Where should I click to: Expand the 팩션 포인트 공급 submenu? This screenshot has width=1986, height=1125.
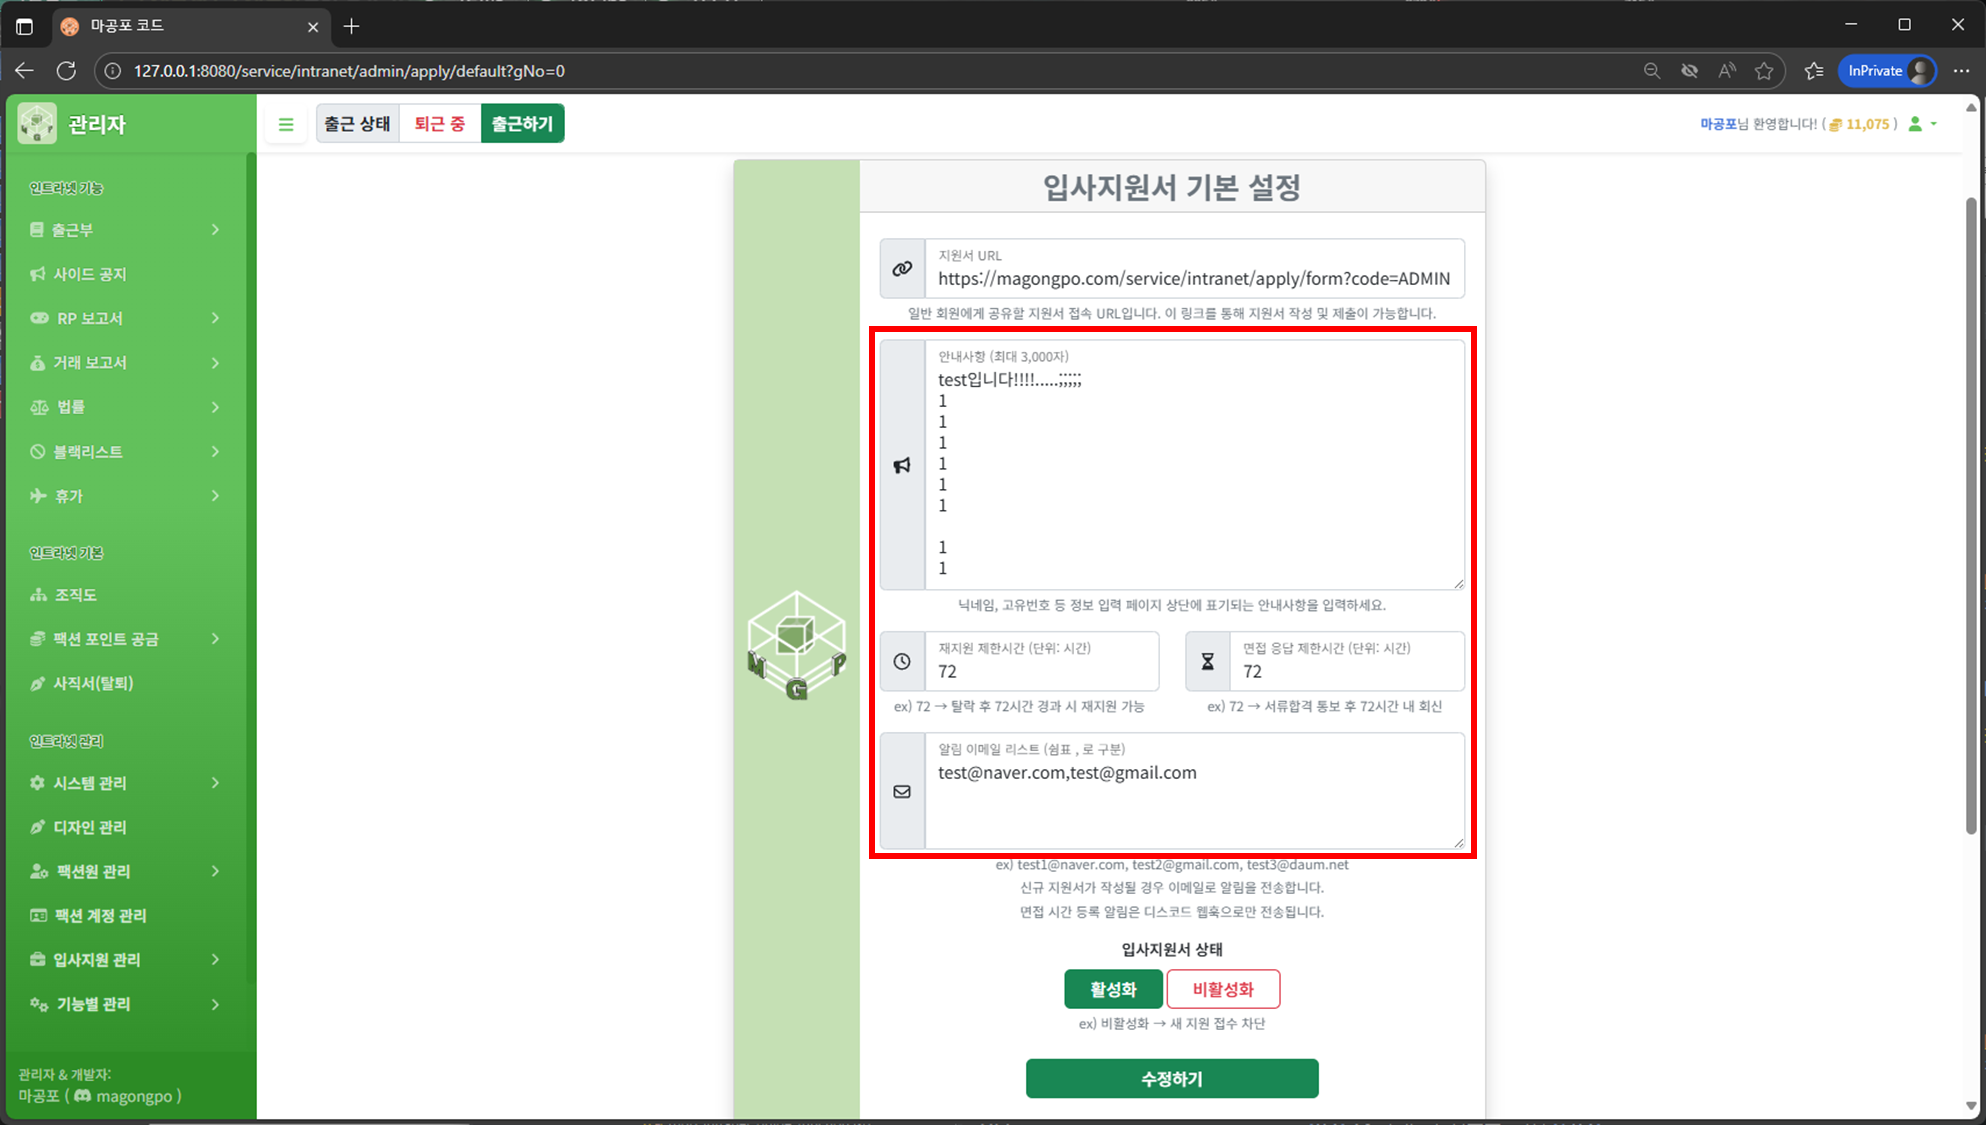(x=215, y=639)
